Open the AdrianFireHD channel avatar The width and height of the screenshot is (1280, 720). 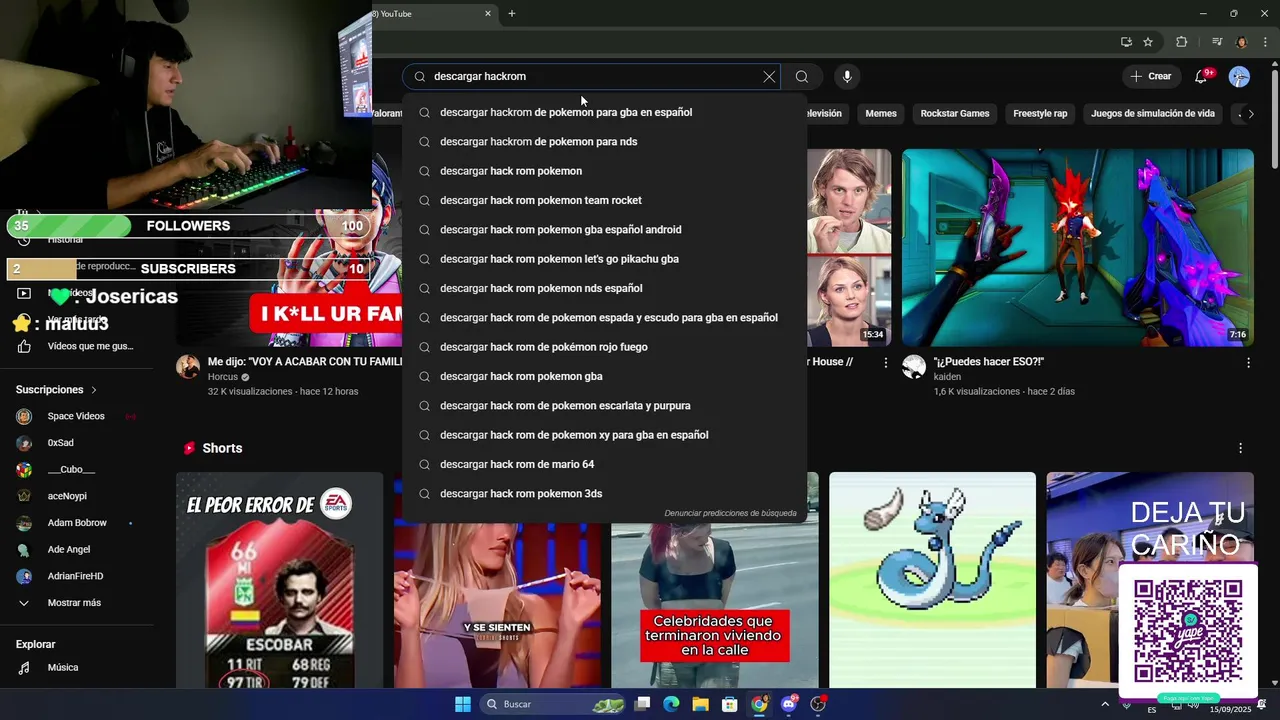pyautogui.click(x=24, y=576)
